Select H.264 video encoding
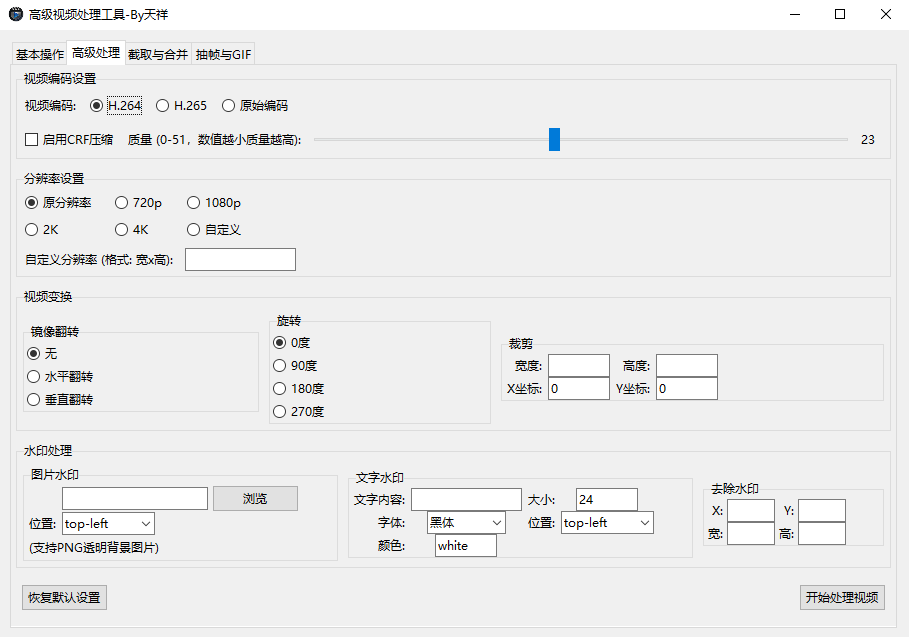 (116, 105)
